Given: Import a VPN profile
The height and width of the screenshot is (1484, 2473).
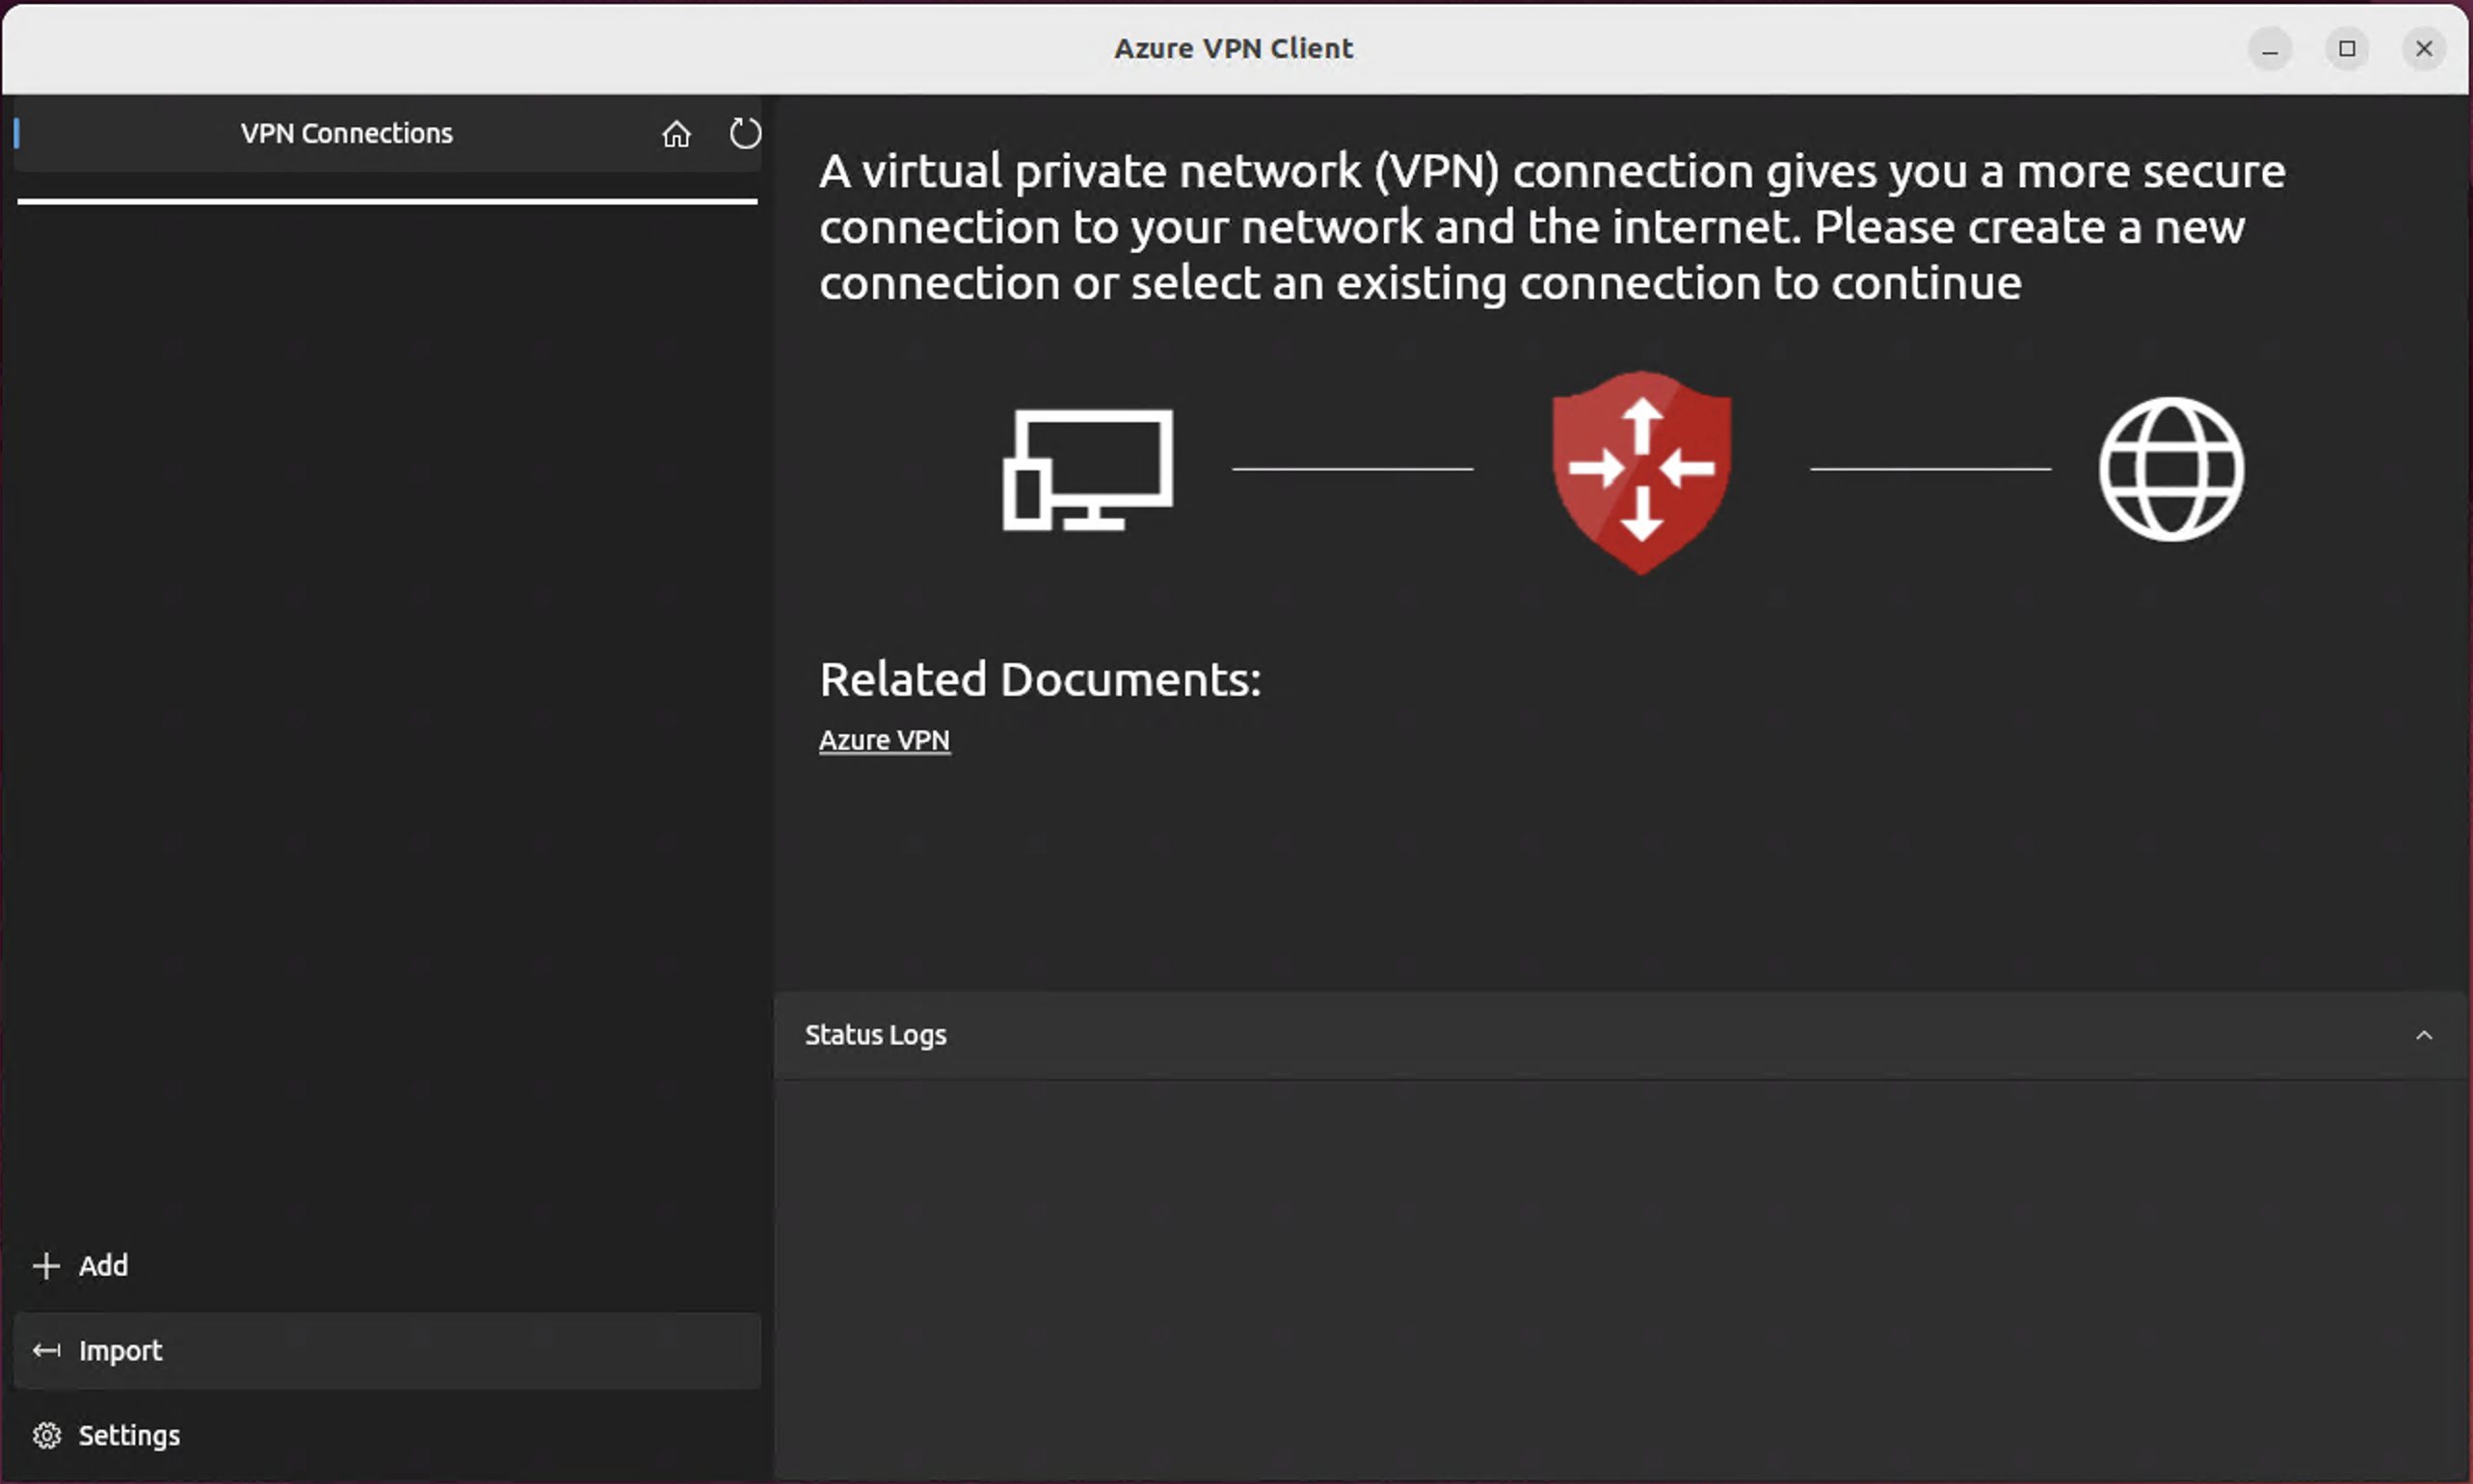Looking at the screenshot, I should click(x=386, y=1350).
